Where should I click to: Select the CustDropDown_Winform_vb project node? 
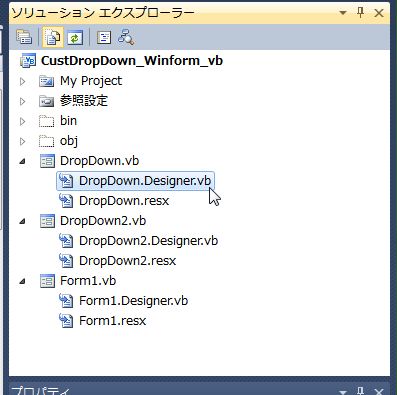132,61
